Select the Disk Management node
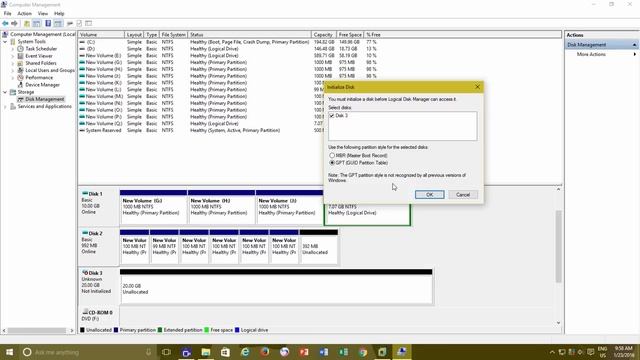The height and width of the screenshot is (360, 640). (x=44, y=99)
